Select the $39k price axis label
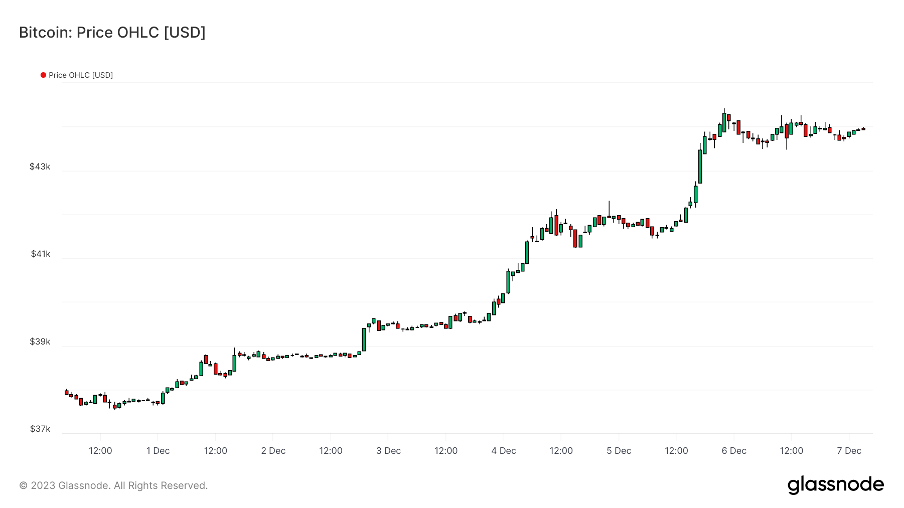This screenshot has height=508, width=904. (40, 342)
